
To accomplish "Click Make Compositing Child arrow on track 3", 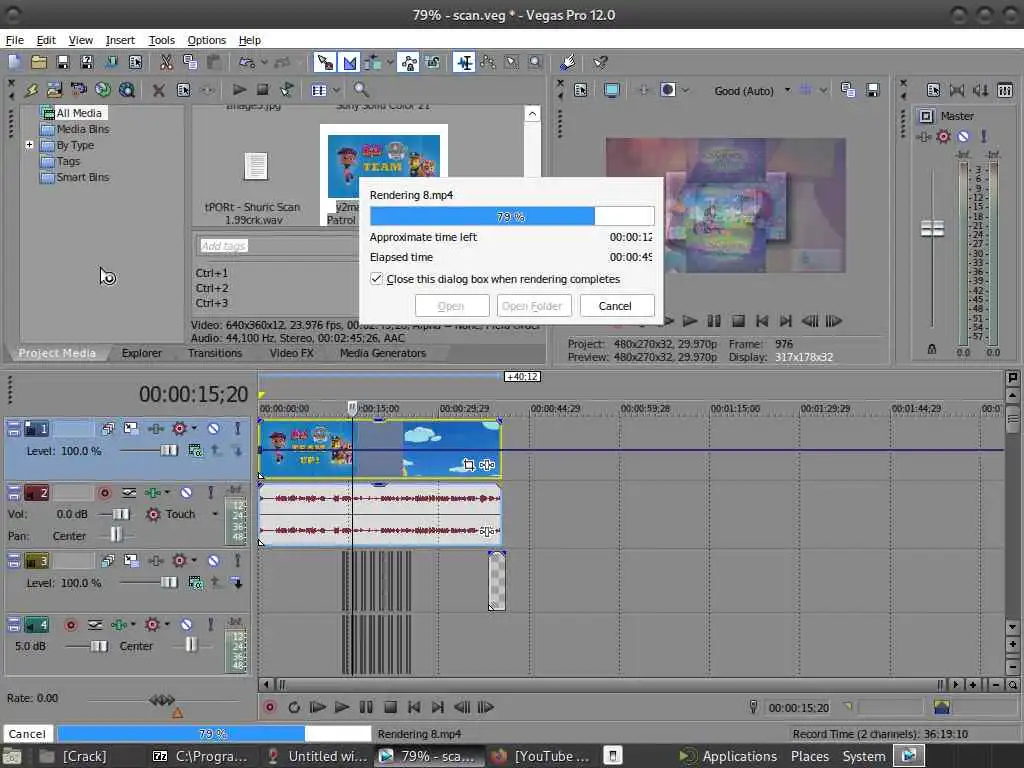I will [236, 582].
